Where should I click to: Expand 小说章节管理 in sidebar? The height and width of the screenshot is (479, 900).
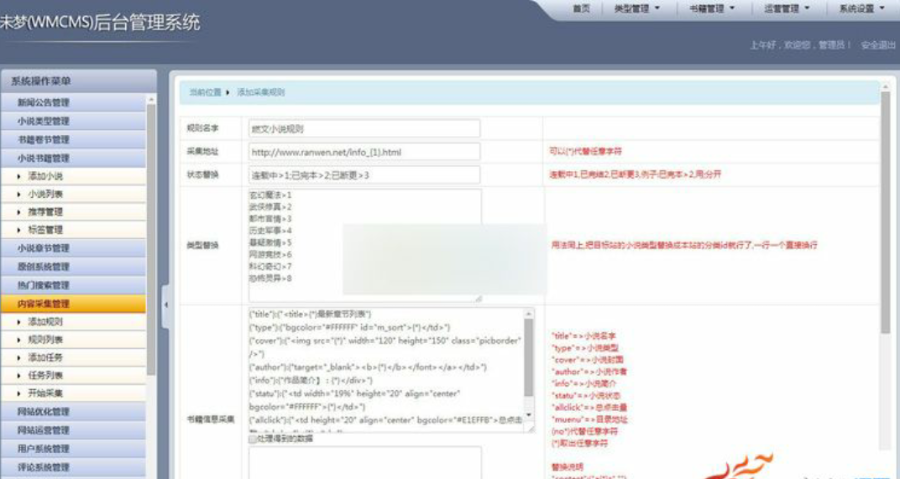(73, 248)
